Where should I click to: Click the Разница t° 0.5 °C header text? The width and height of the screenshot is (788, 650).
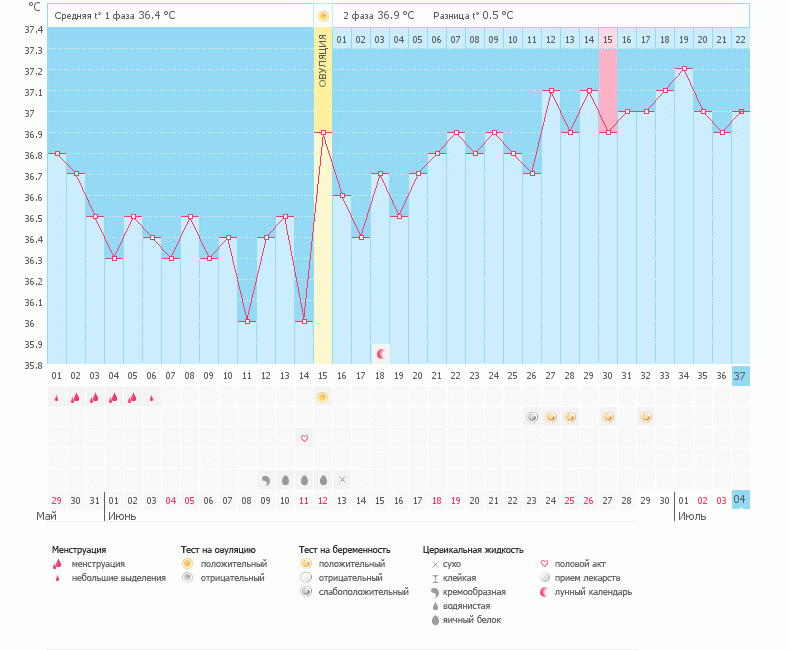tap(473, 16)
